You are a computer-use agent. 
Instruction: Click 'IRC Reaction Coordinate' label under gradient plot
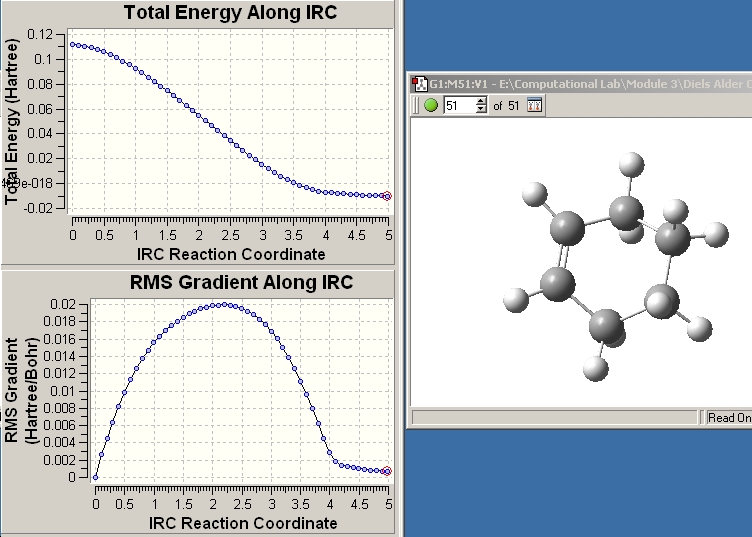coord(243,523)
